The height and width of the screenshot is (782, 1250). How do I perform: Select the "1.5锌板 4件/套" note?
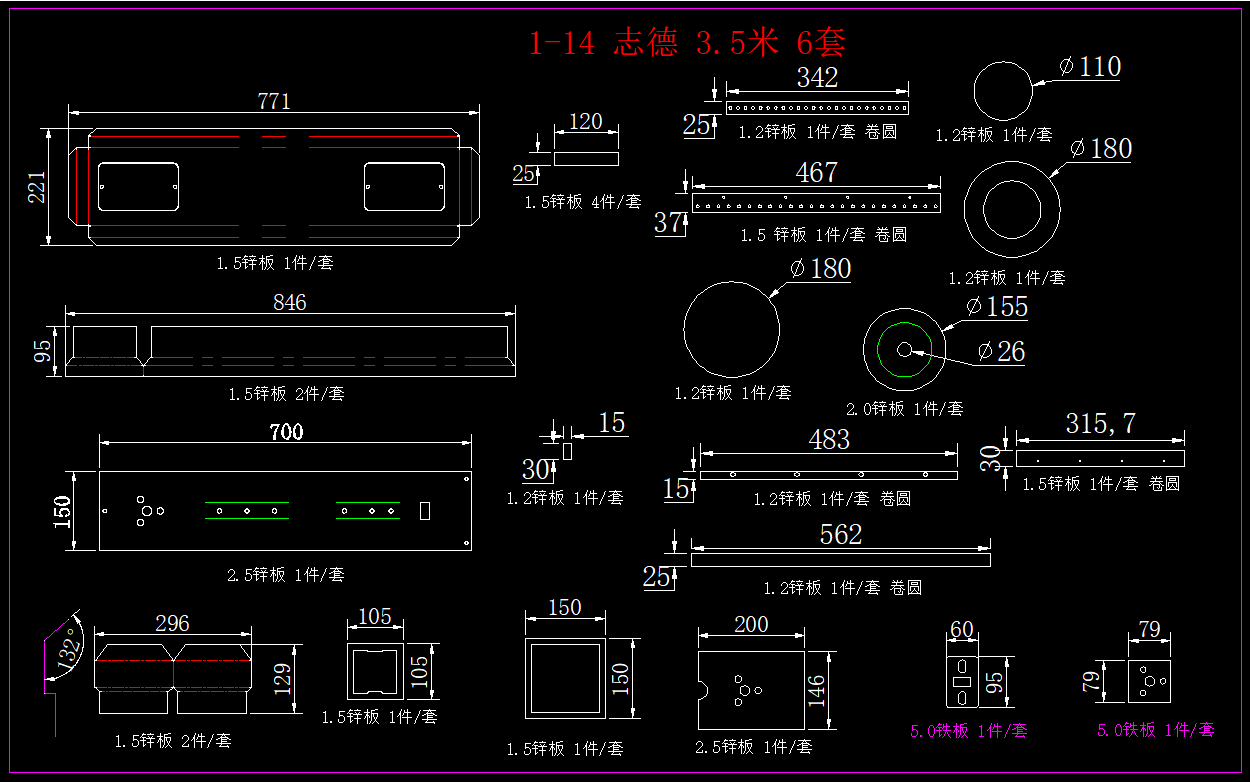pos(583,202)
